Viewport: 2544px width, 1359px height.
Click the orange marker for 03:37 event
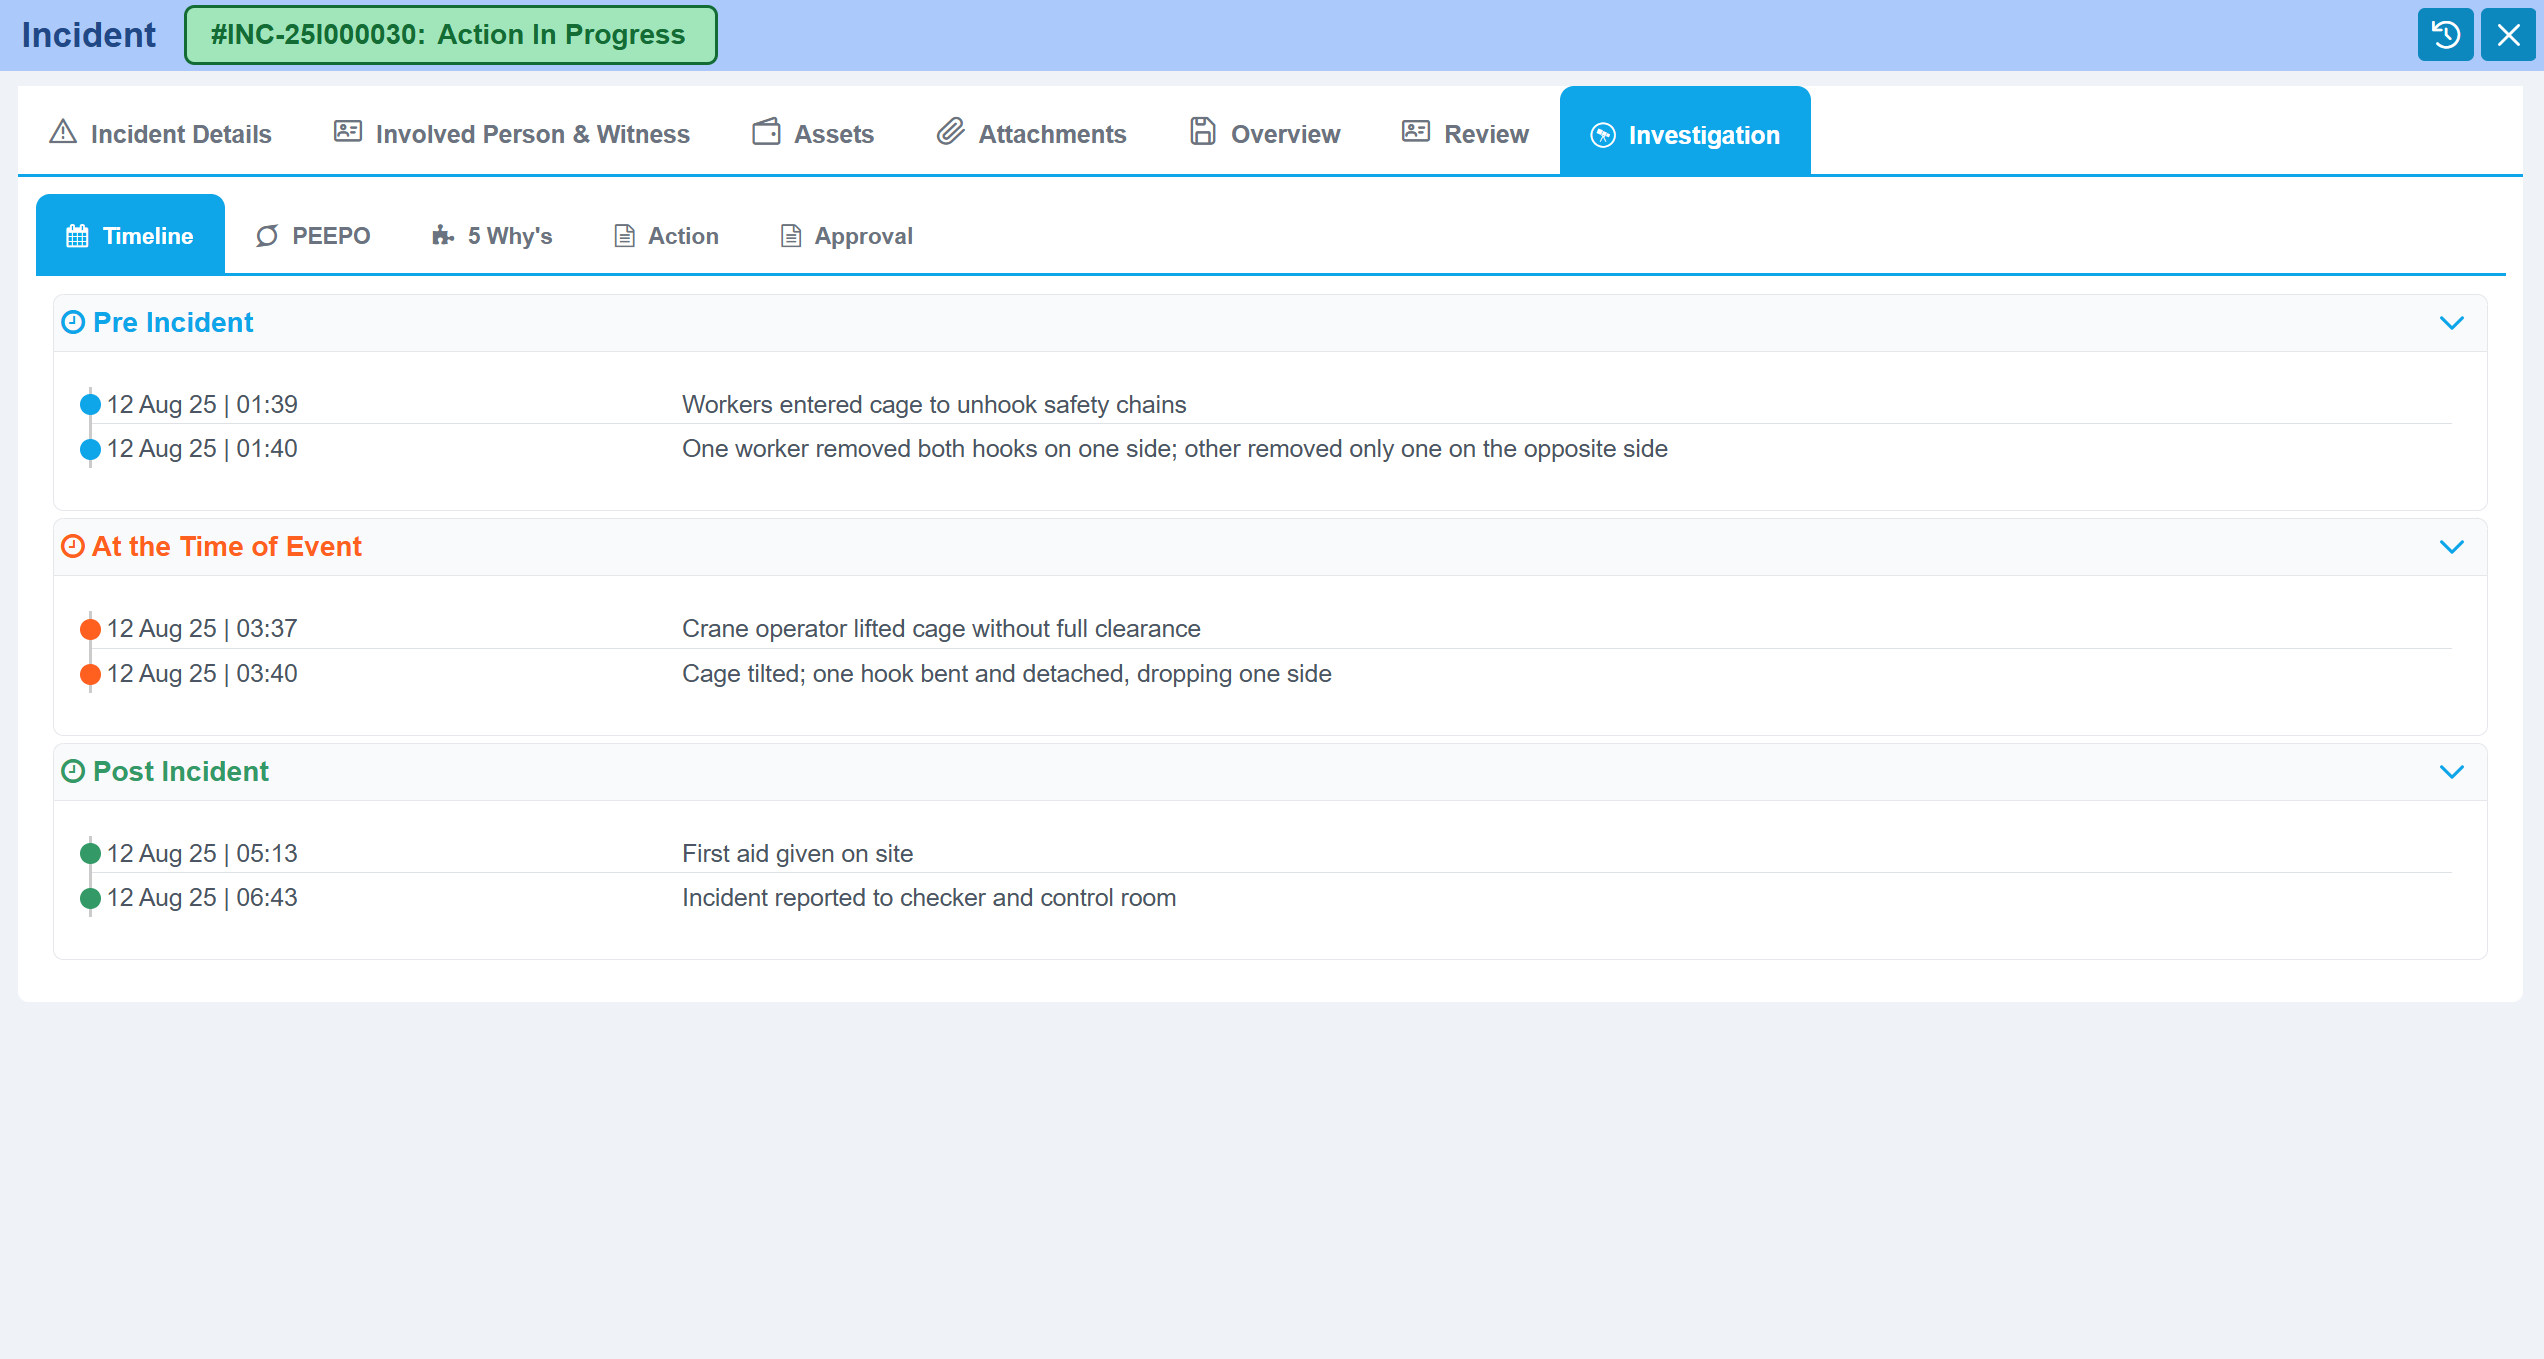90,629
